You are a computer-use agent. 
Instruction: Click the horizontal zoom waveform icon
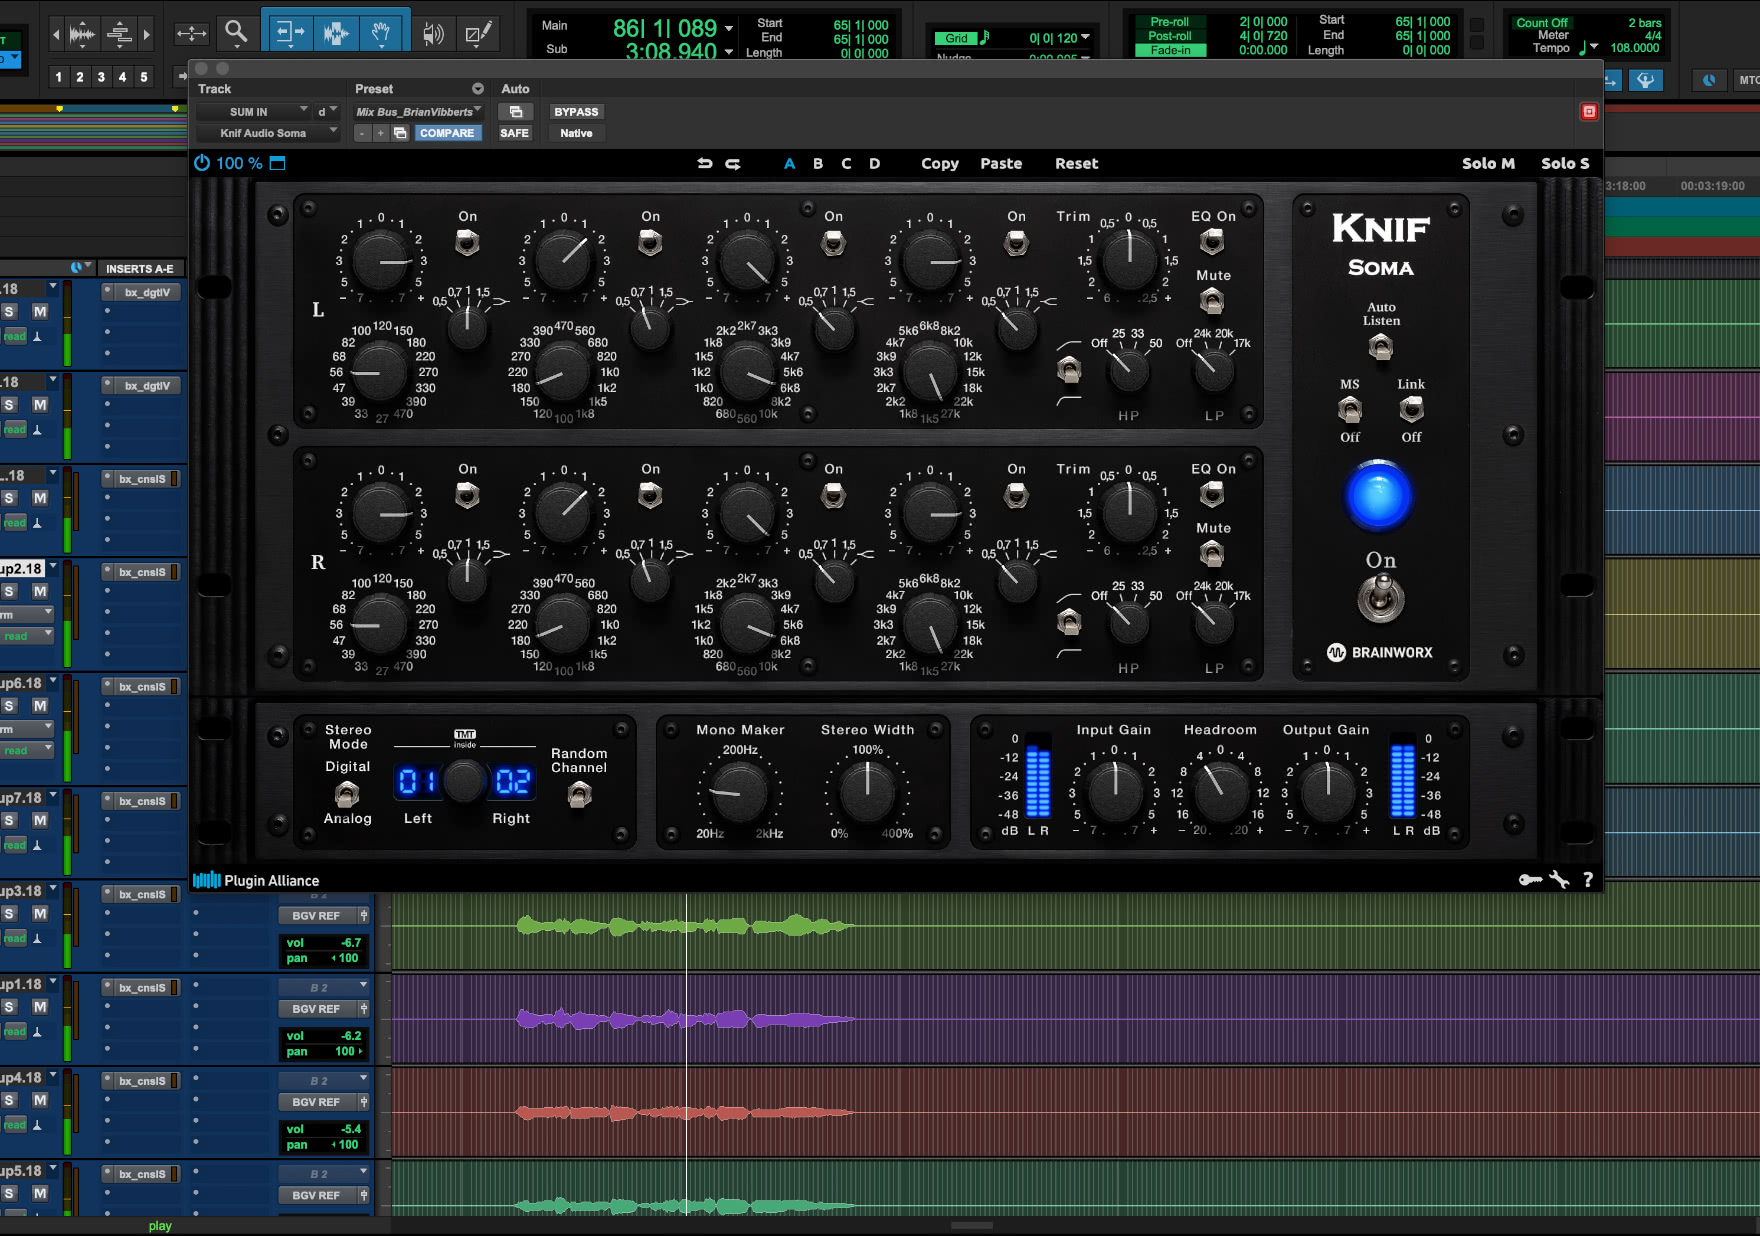83,34
